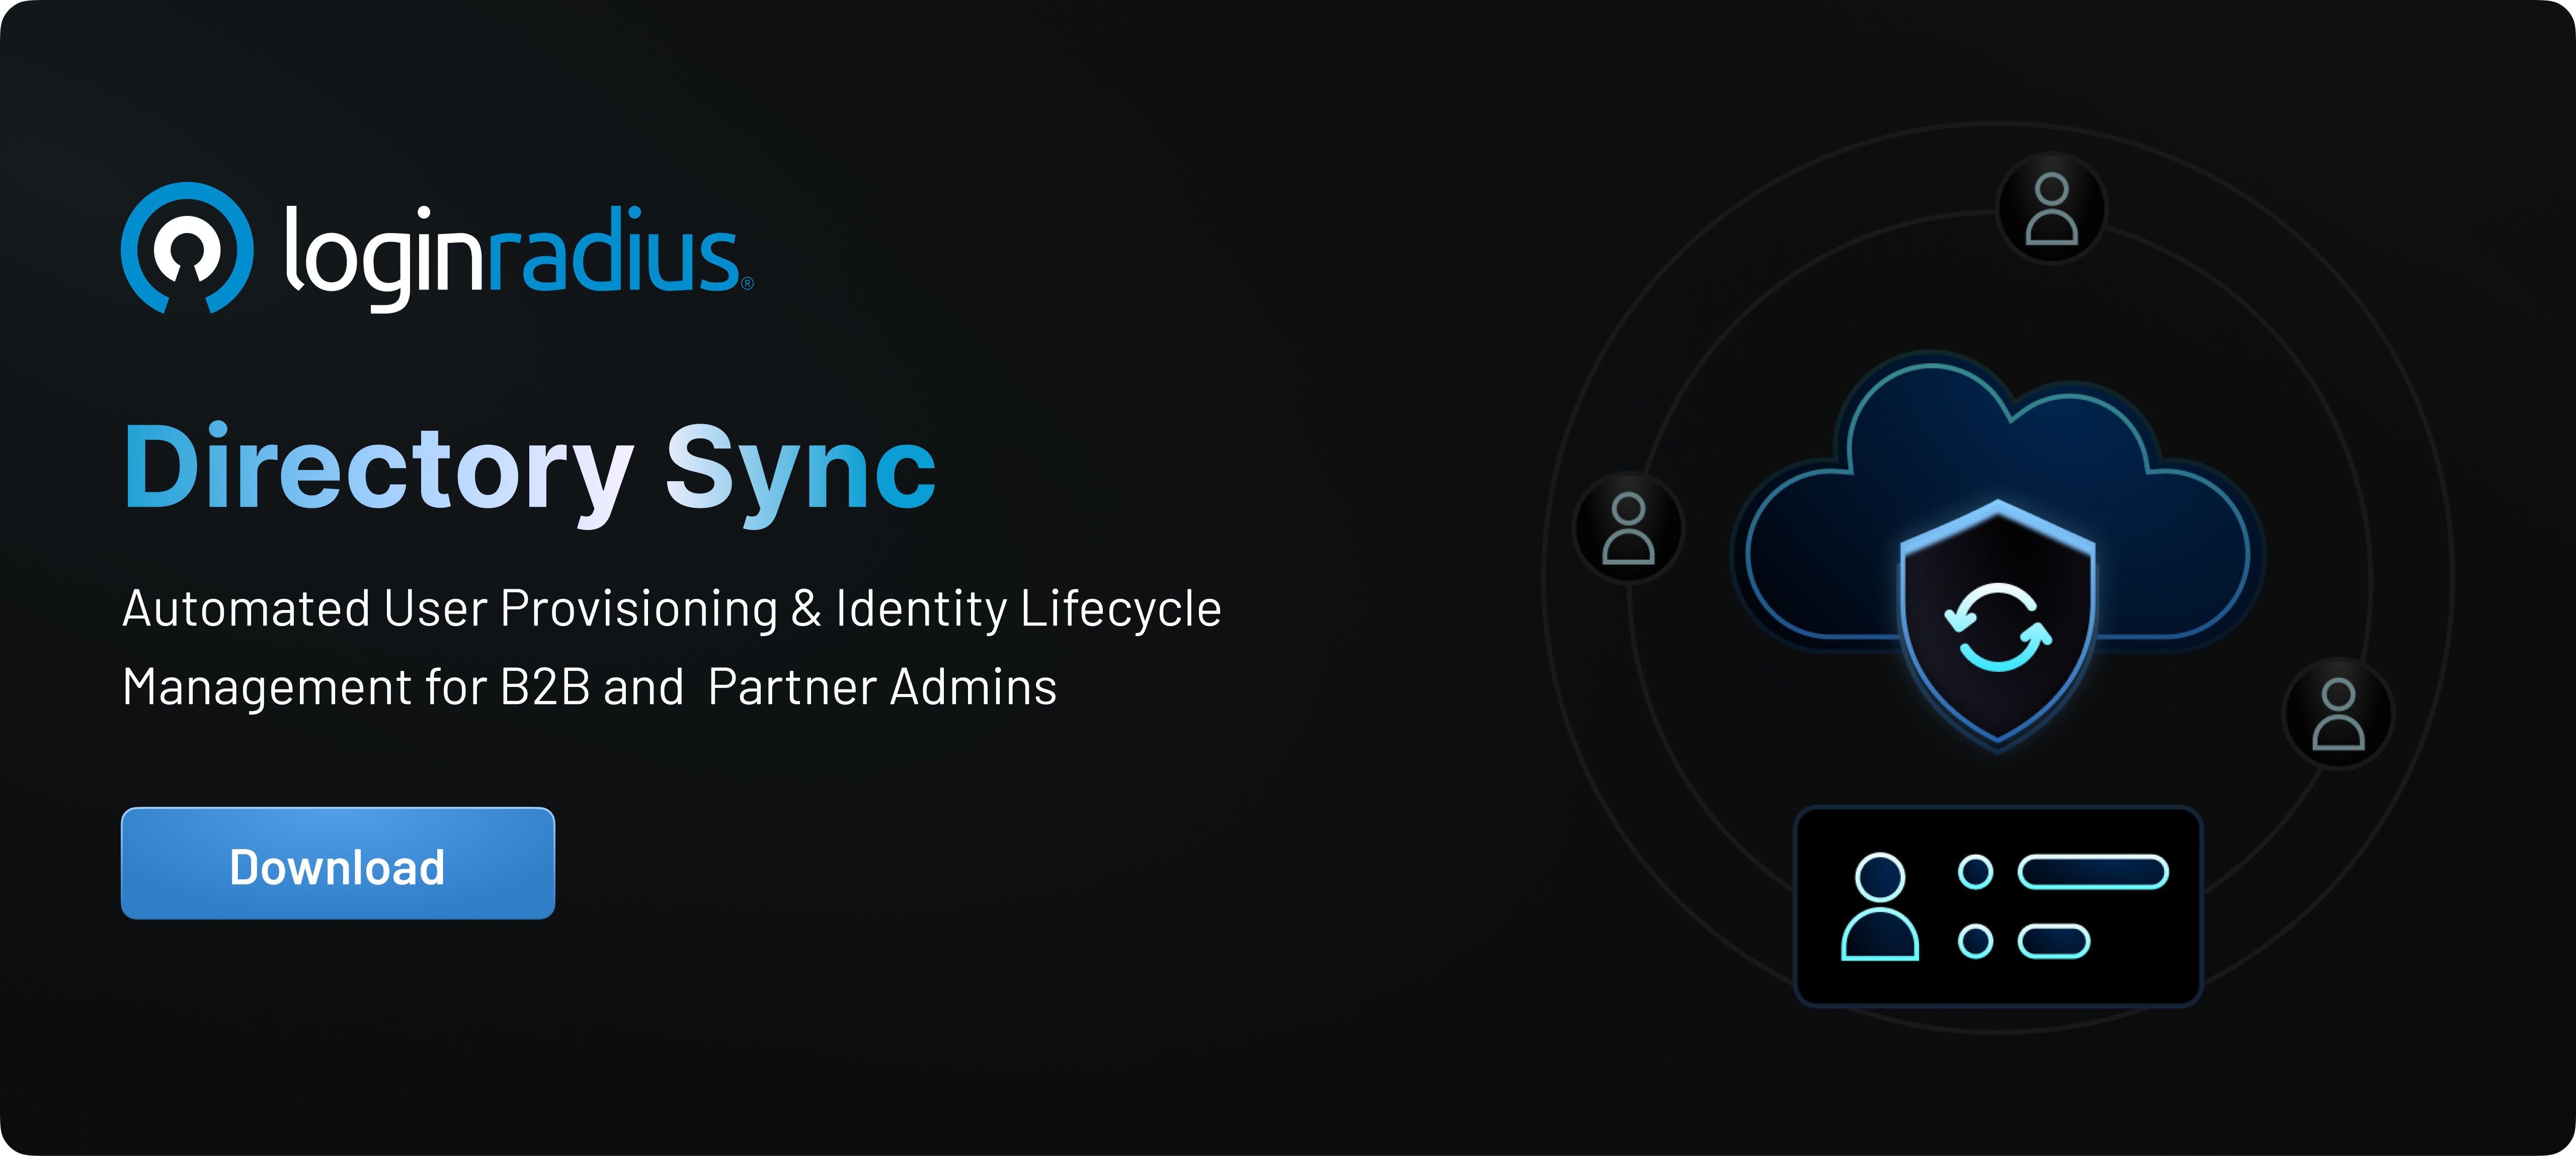Screen dimensions: 2576x1156
Task: Click the Download button
Action: tap(338, 863)
